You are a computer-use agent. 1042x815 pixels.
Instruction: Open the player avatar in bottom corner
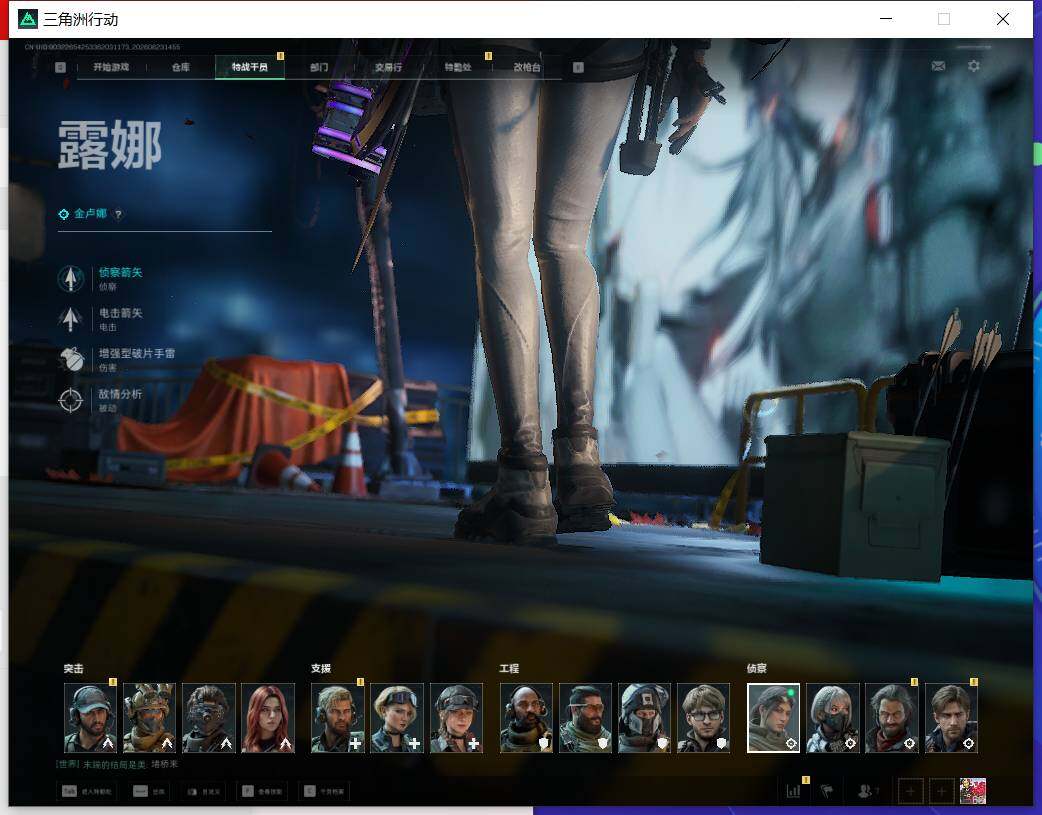tap(973, 791)
